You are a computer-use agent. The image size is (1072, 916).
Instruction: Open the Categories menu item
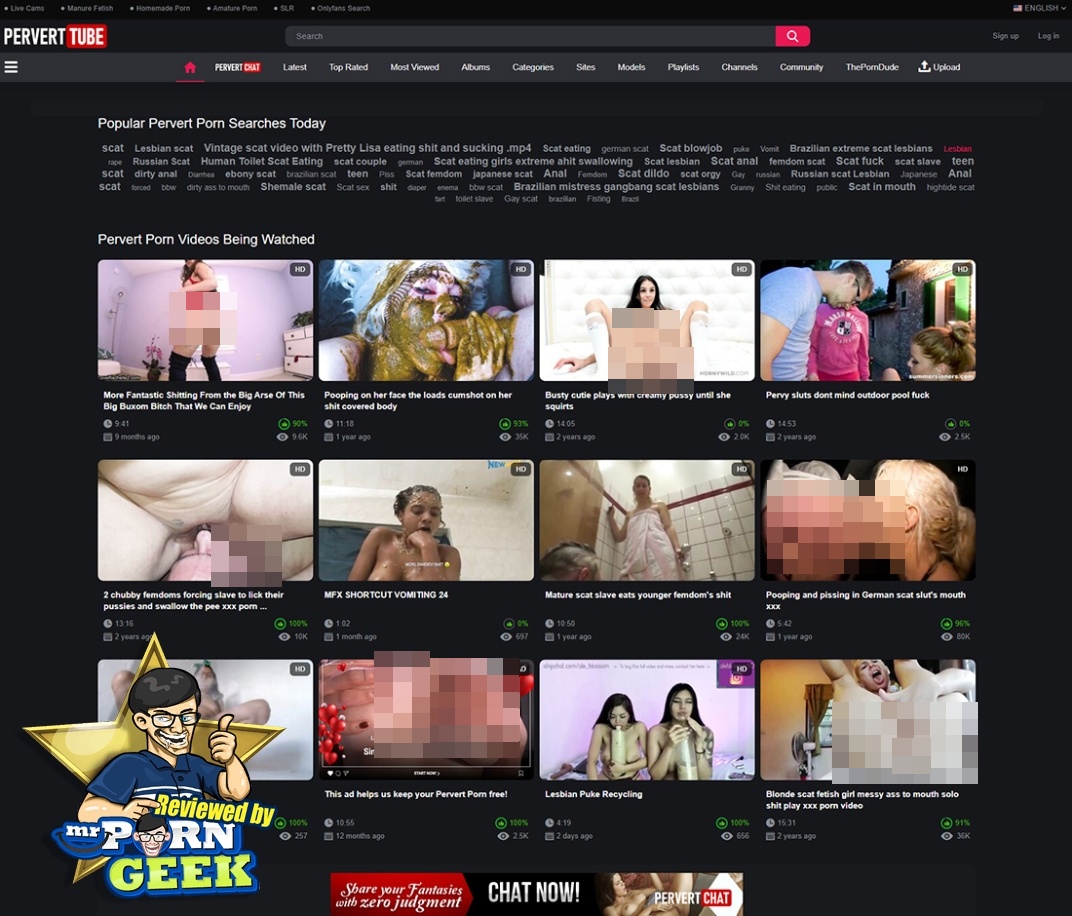(533, 67)
